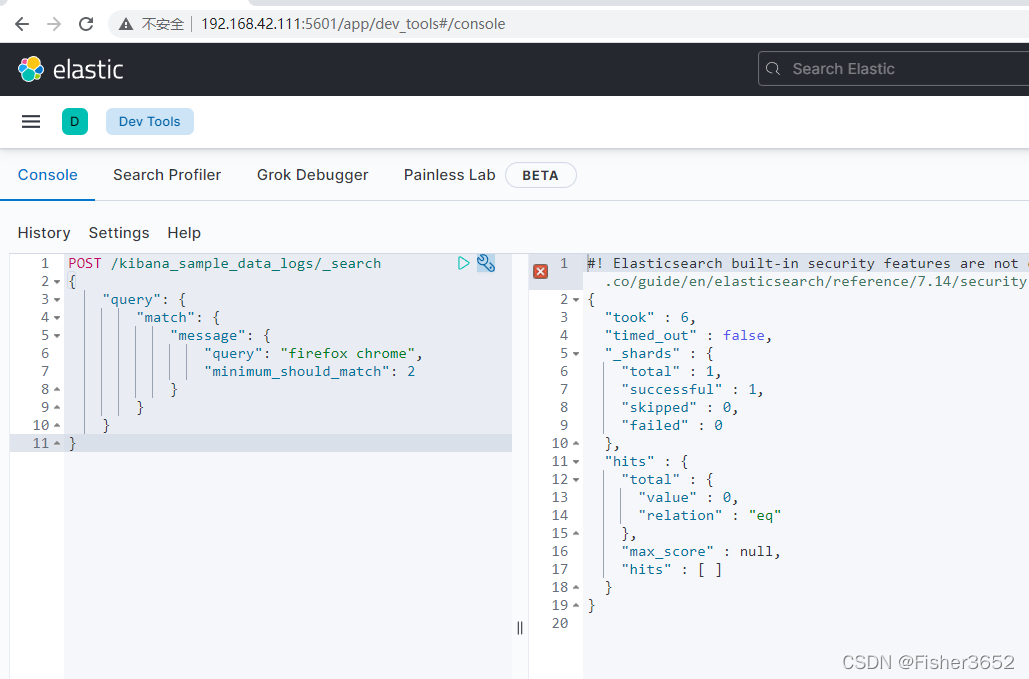Click output line number 20
1029x679 pixels.
click(560, 623)
